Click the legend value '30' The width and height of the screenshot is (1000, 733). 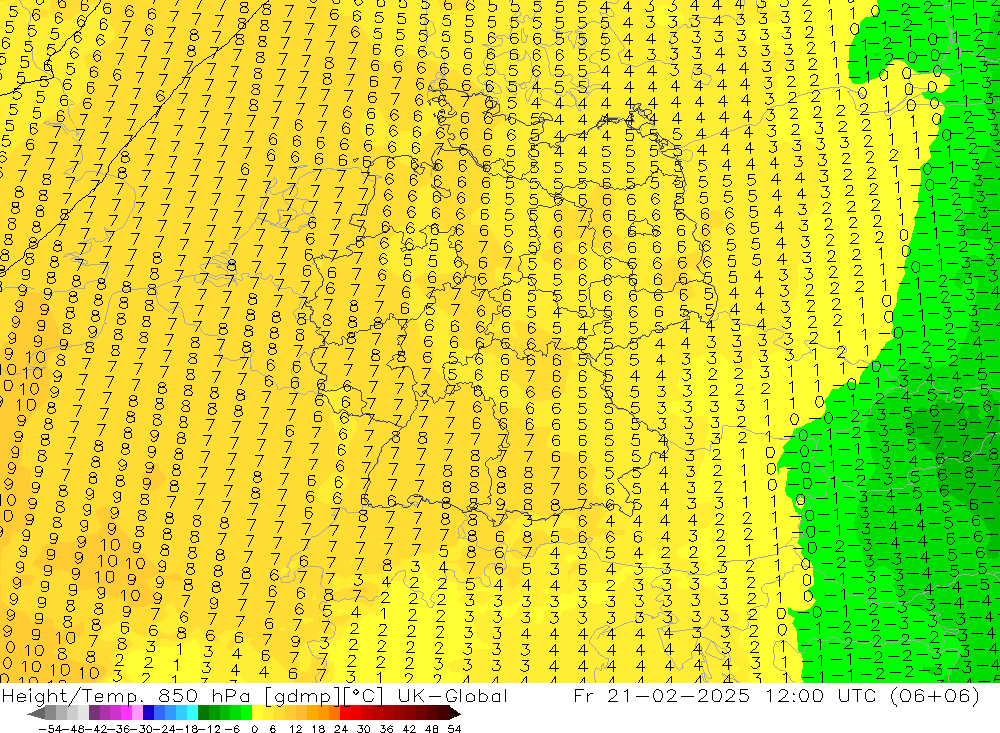(364, 729)
